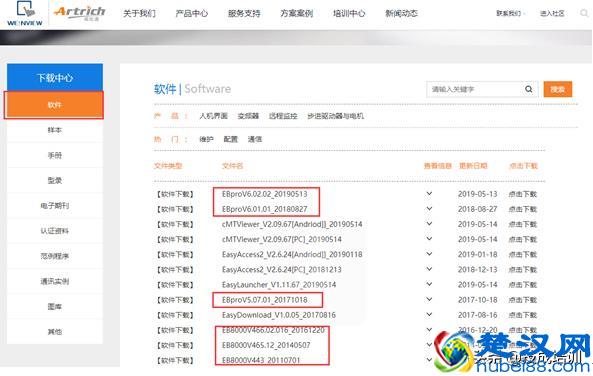Click file name EasyLauncher_V1.11.67_20190514

pos(279,285)
